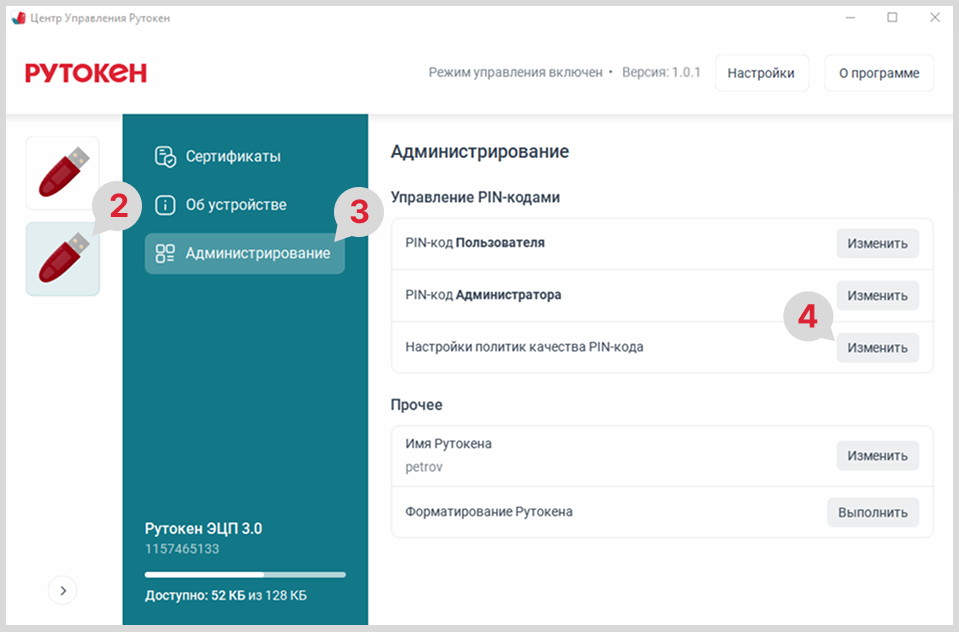Change the Rutoken name petrov

coord(877,455)
